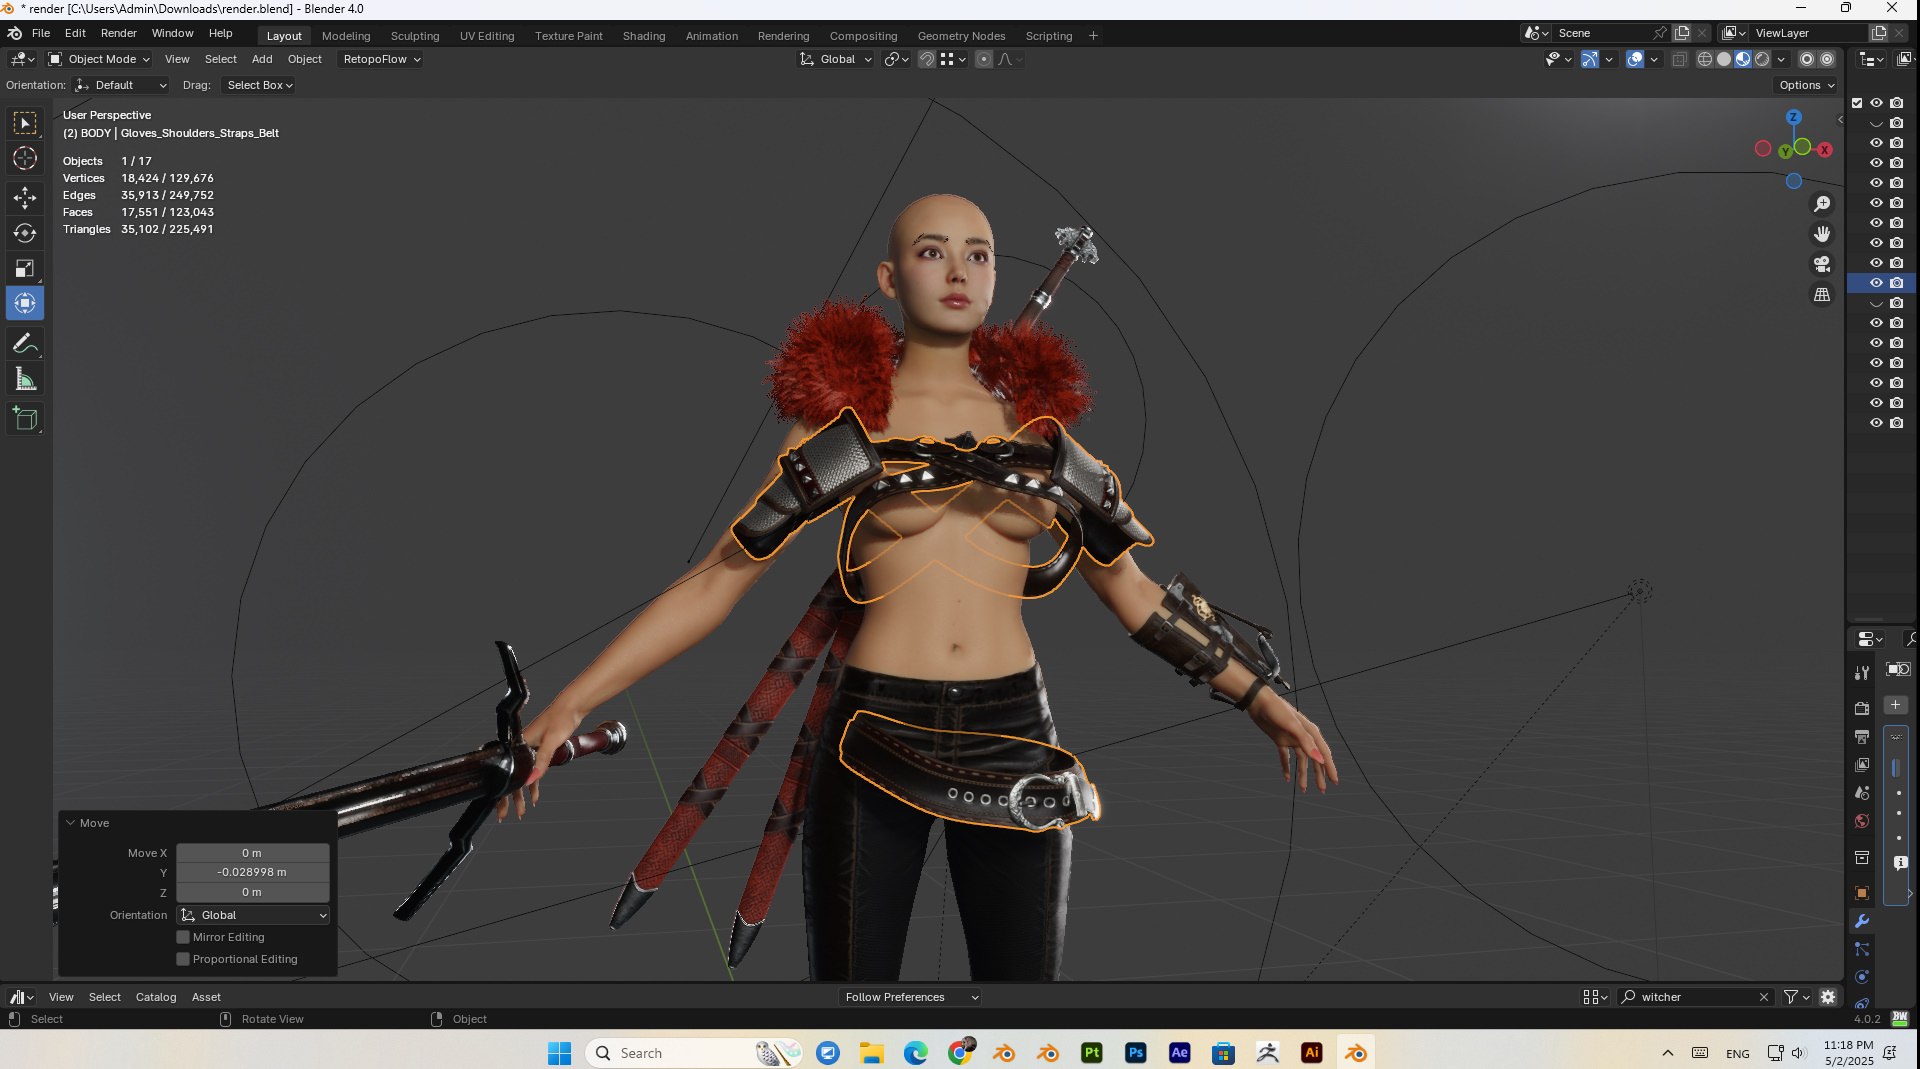The height and width of the screenshot is (1069, 1920).
Task: Choose the Move tool
Action: coord(25,198)
